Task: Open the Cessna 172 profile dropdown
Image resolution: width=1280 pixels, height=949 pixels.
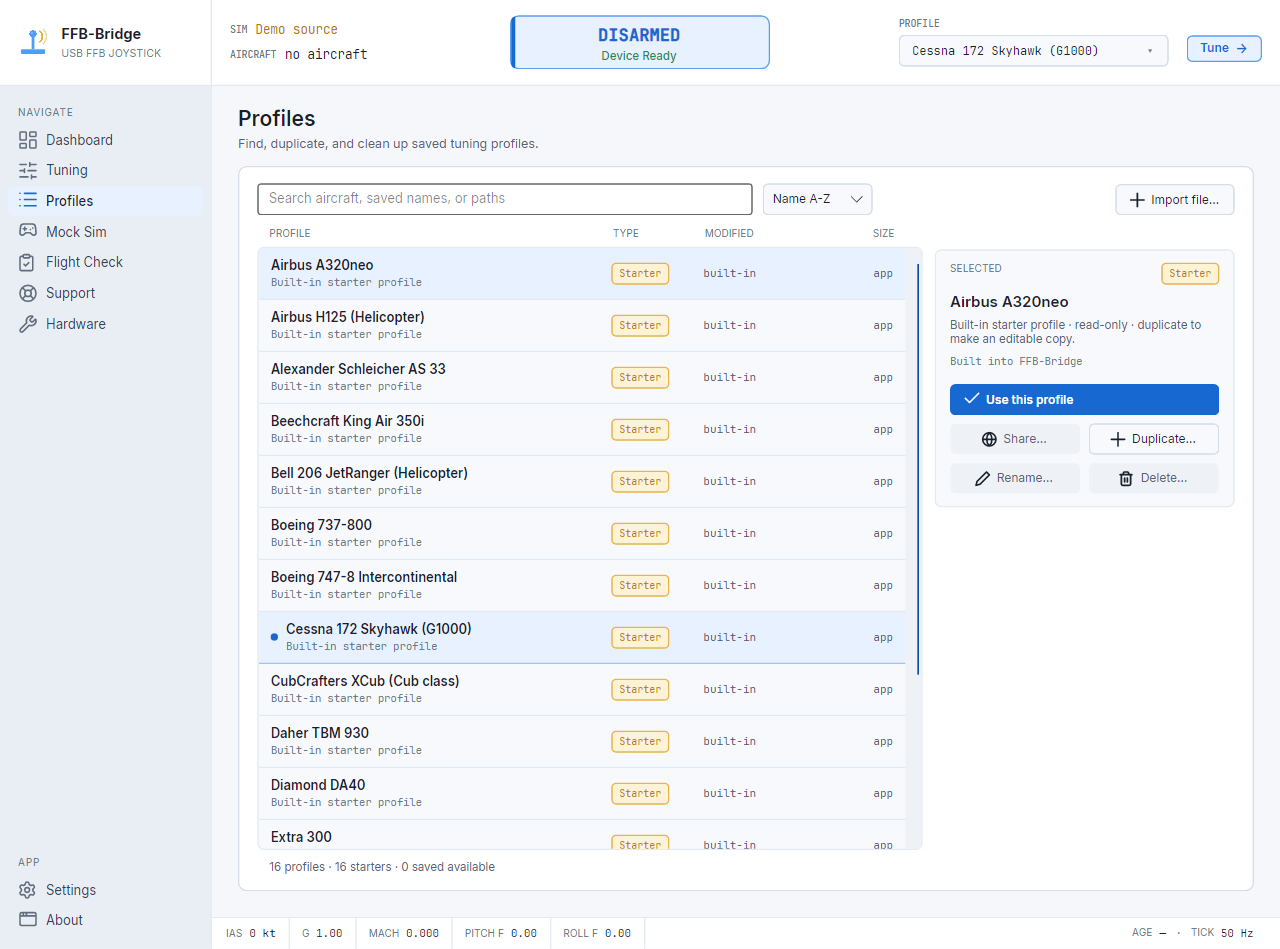Action: [x=1034, y=50]
